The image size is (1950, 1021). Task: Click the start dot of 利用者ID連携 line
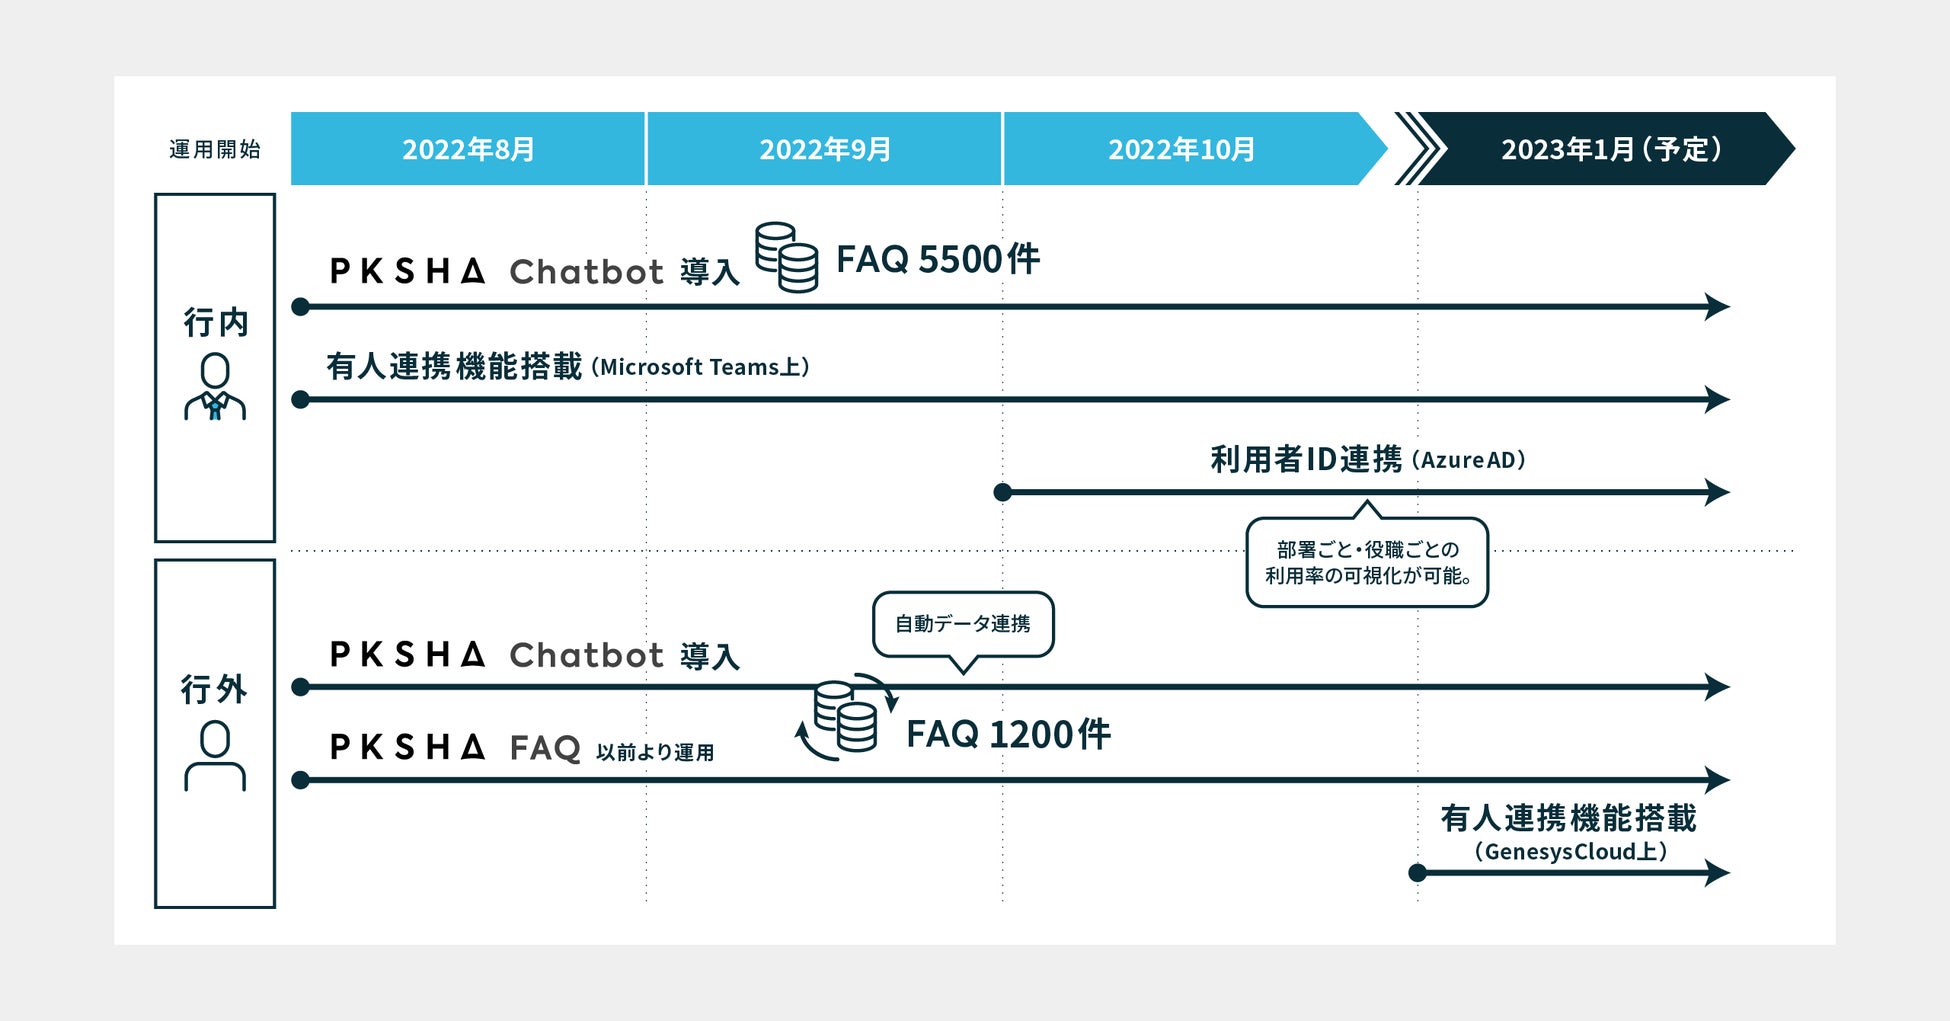click(x=1003, y=492)
